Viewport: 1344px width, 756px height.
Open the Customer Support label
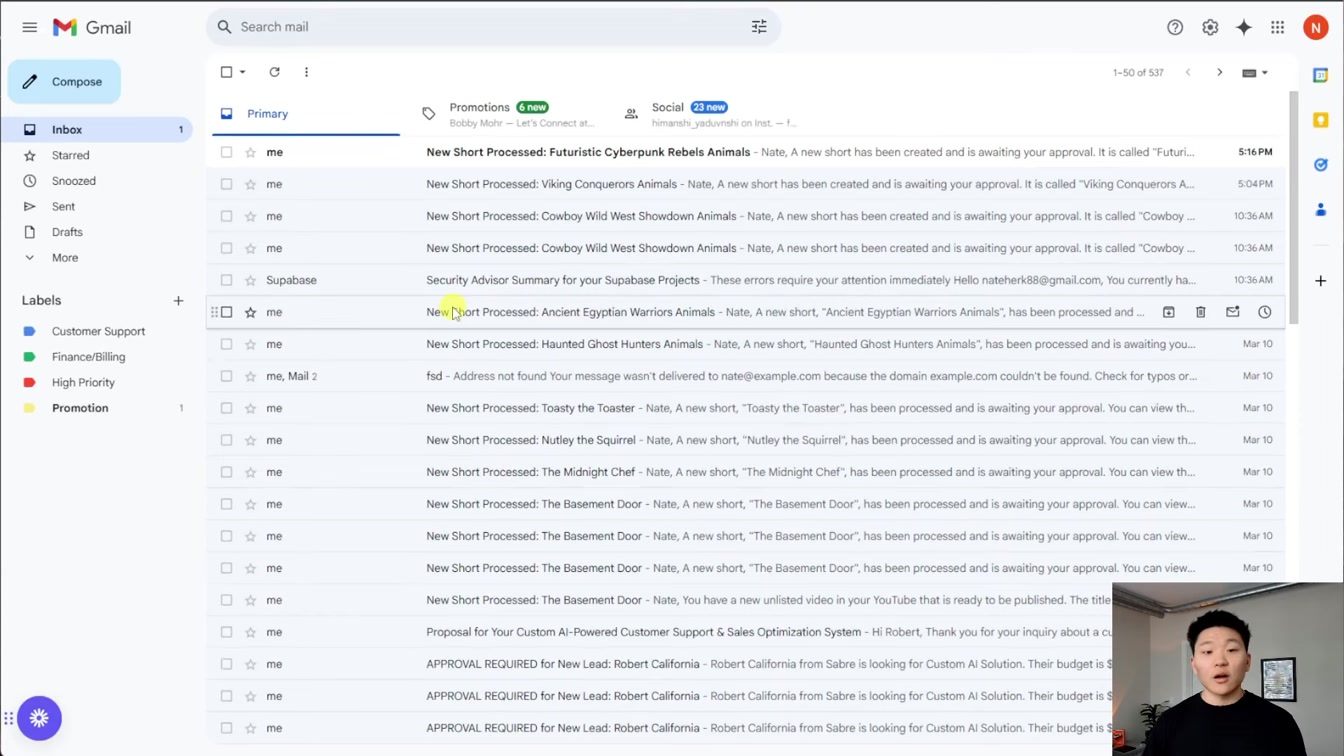point(98,331)
